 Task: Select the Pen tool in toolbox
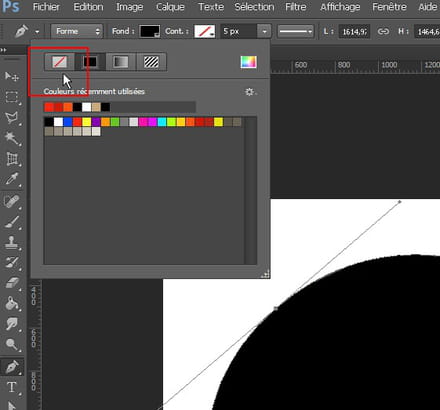coord(12,367)
